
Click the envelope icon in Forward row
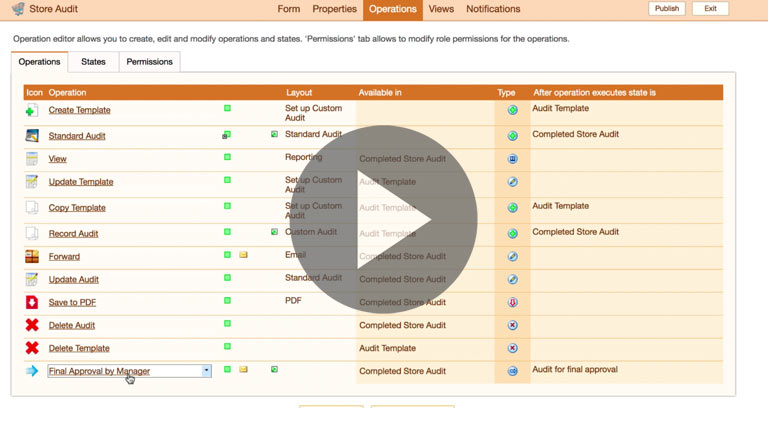[243, 255]
